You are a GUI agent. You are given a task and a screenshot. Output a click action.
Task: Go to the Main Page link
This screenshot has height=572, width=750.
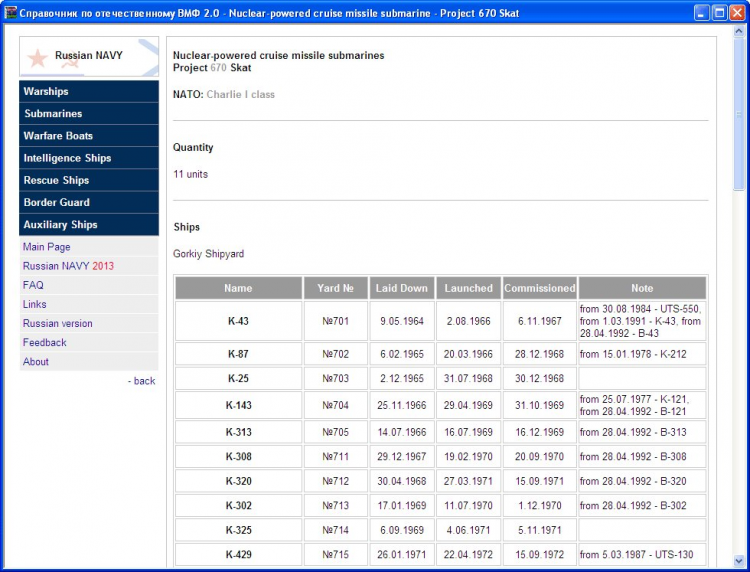point(46,247)
